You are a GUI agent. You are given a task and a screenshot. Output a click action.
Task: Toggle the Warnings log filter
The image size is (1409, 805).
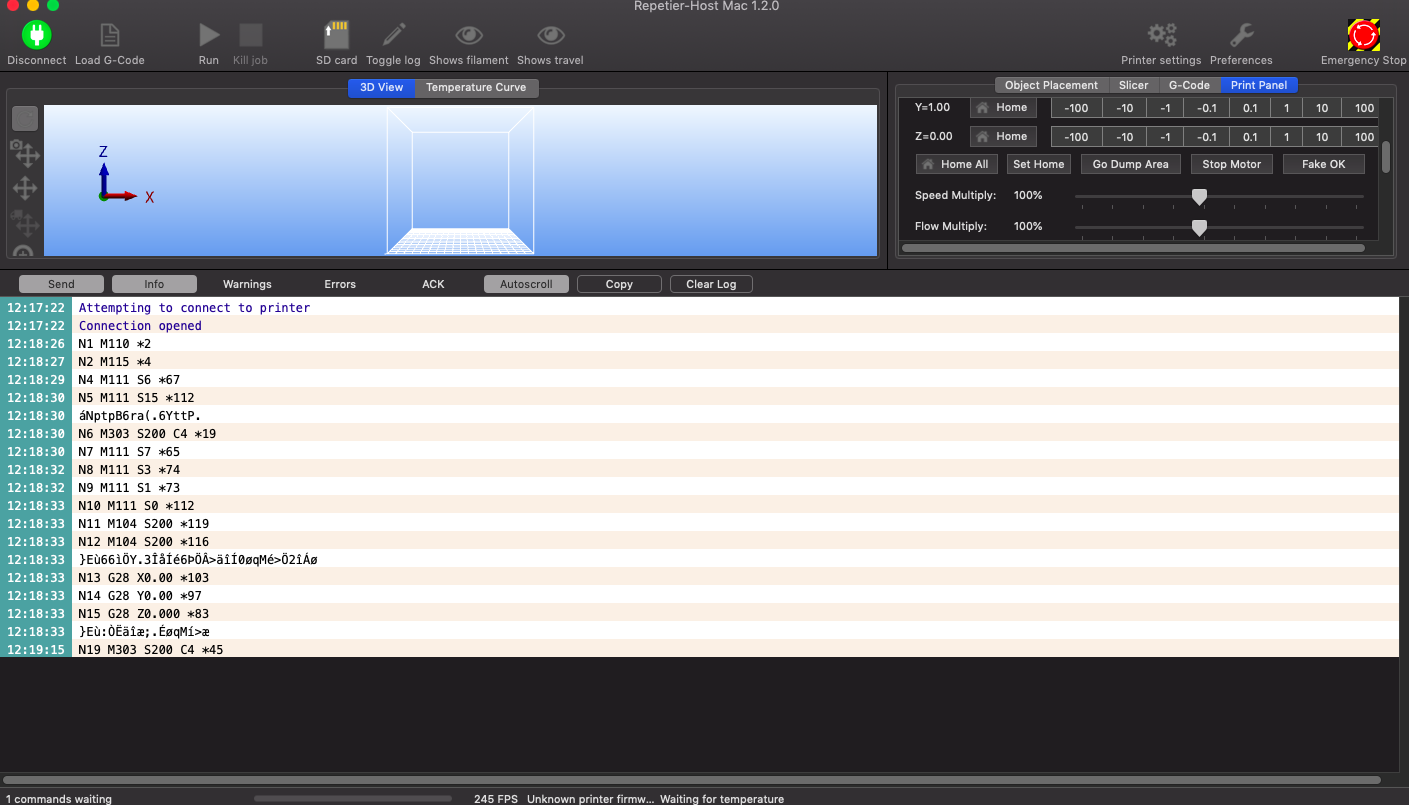click(247, 284)
